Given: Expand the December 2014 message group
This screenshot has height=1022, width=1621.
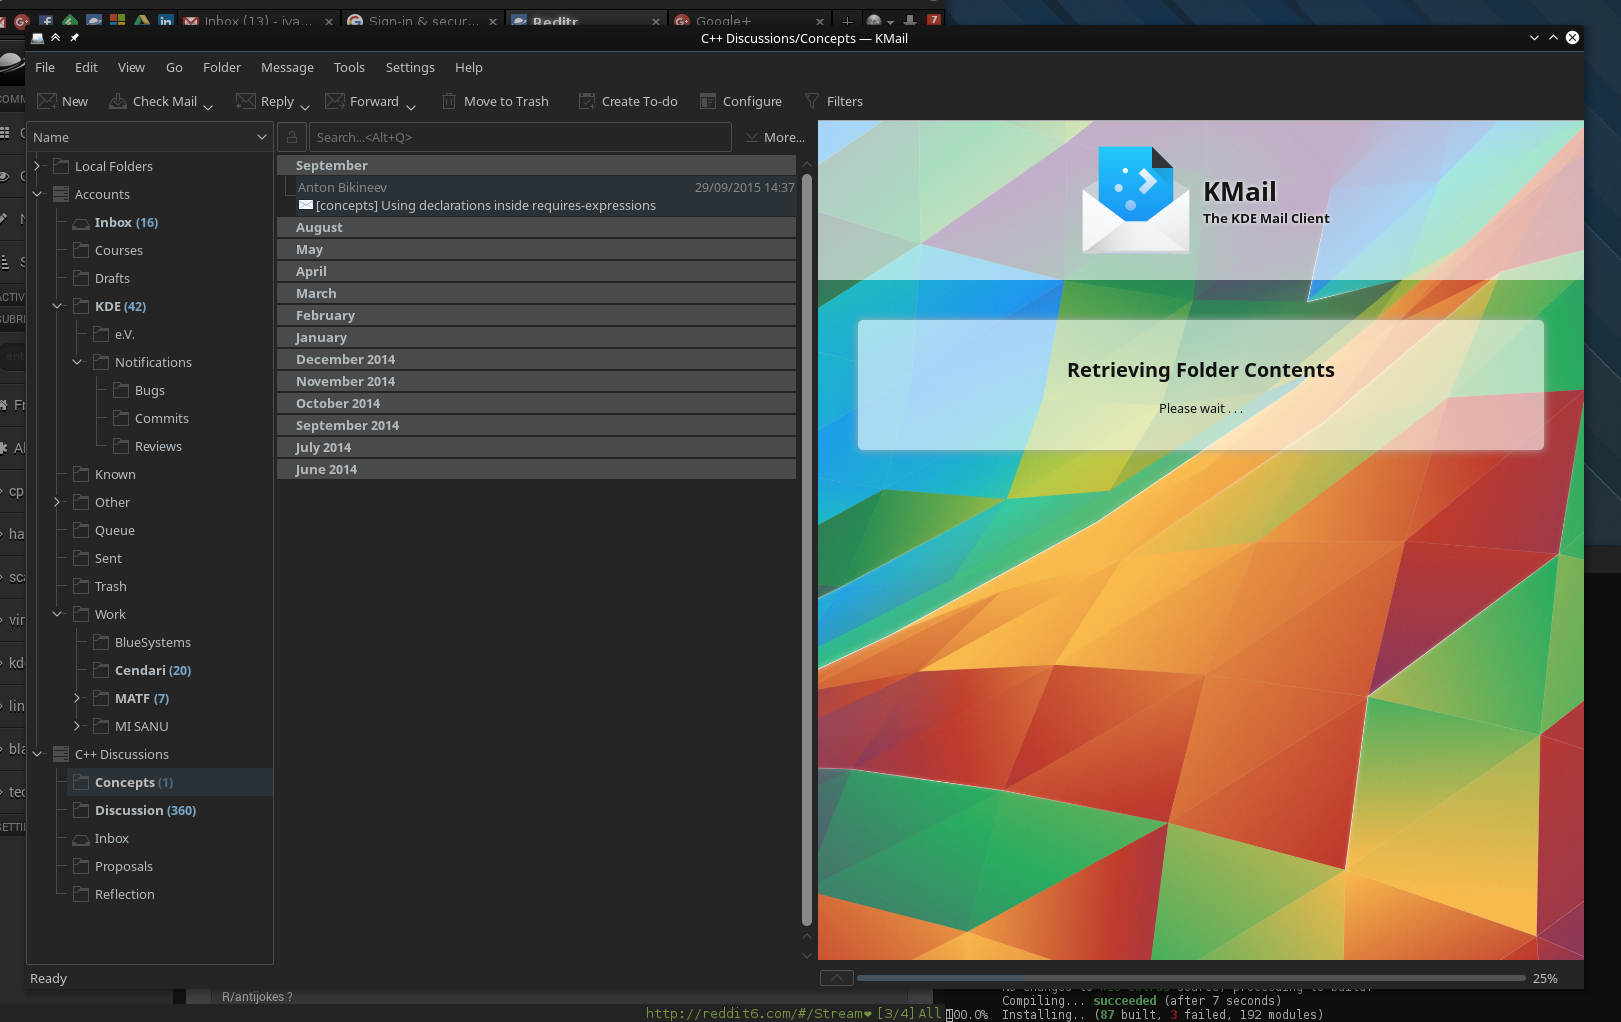Looking at the screenshot, I should [536, 359].
